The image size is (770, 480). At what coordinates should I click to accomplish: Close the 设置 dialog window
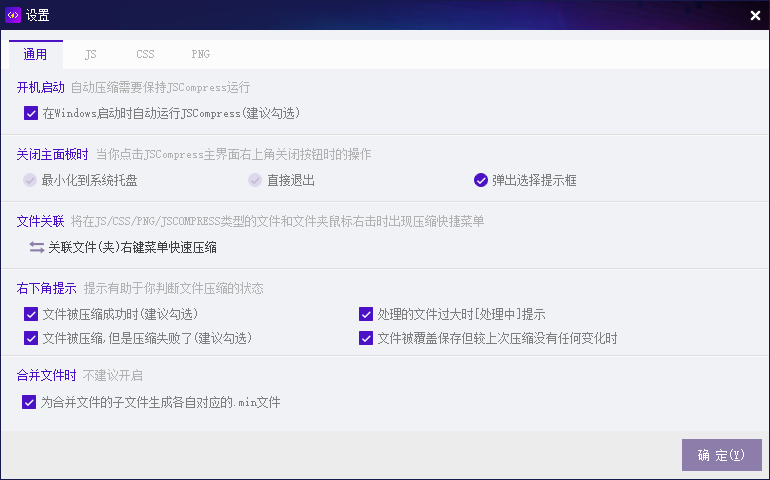pyautogui.click(x=755, y=16)
